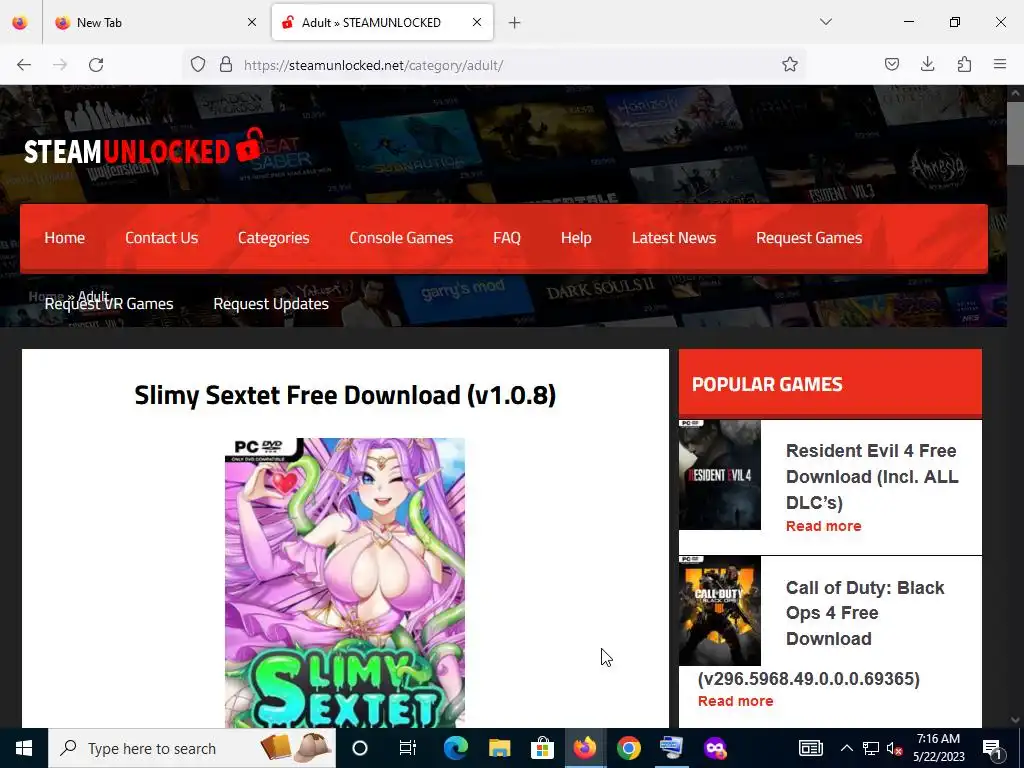Close the Adult » STEAMUNLOCKED tab
This screenshot has width=1024, height=768.
[x=477, y=22]
